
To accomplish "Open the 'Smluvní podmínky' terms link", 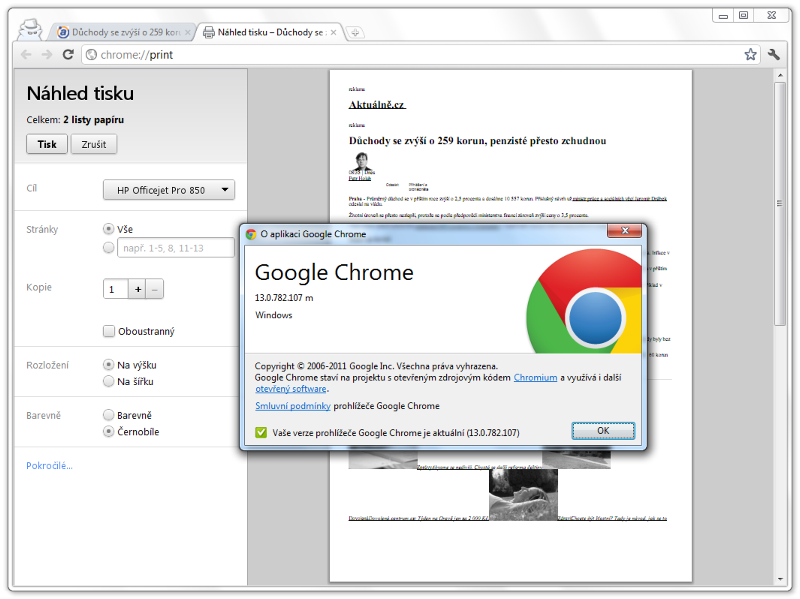I will (x=293, y=406).
